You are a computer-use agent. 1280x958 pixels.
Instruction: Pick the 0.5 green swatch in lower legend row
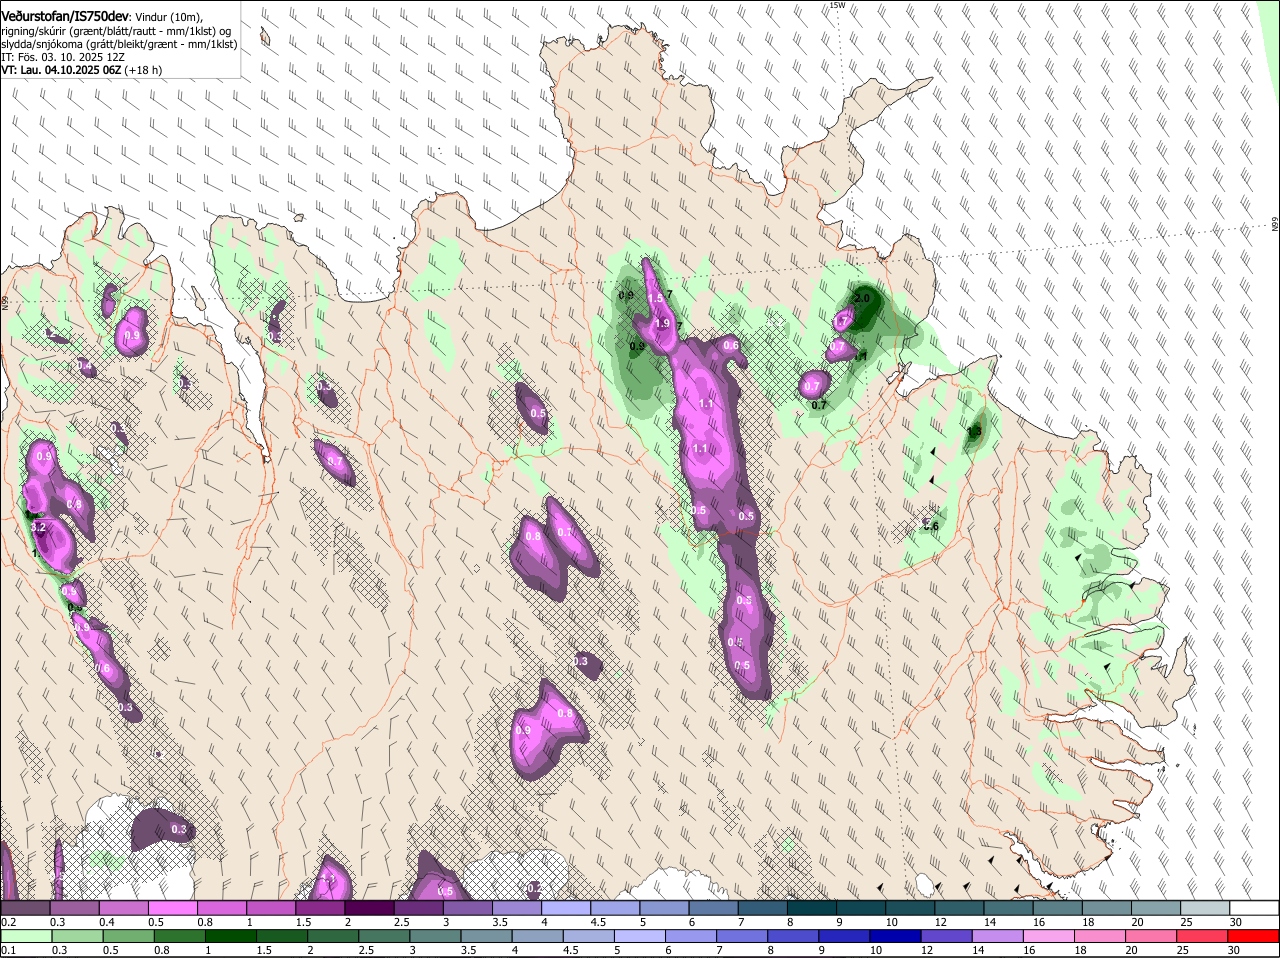click(127, 936)
